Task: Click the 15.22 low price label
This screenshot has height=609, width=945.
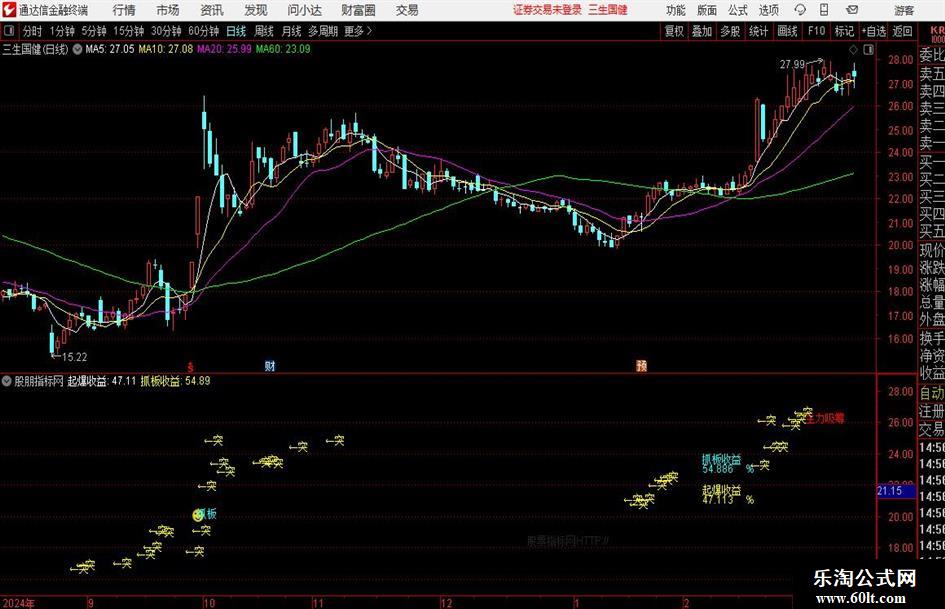Action: click(x=75, y=357)
